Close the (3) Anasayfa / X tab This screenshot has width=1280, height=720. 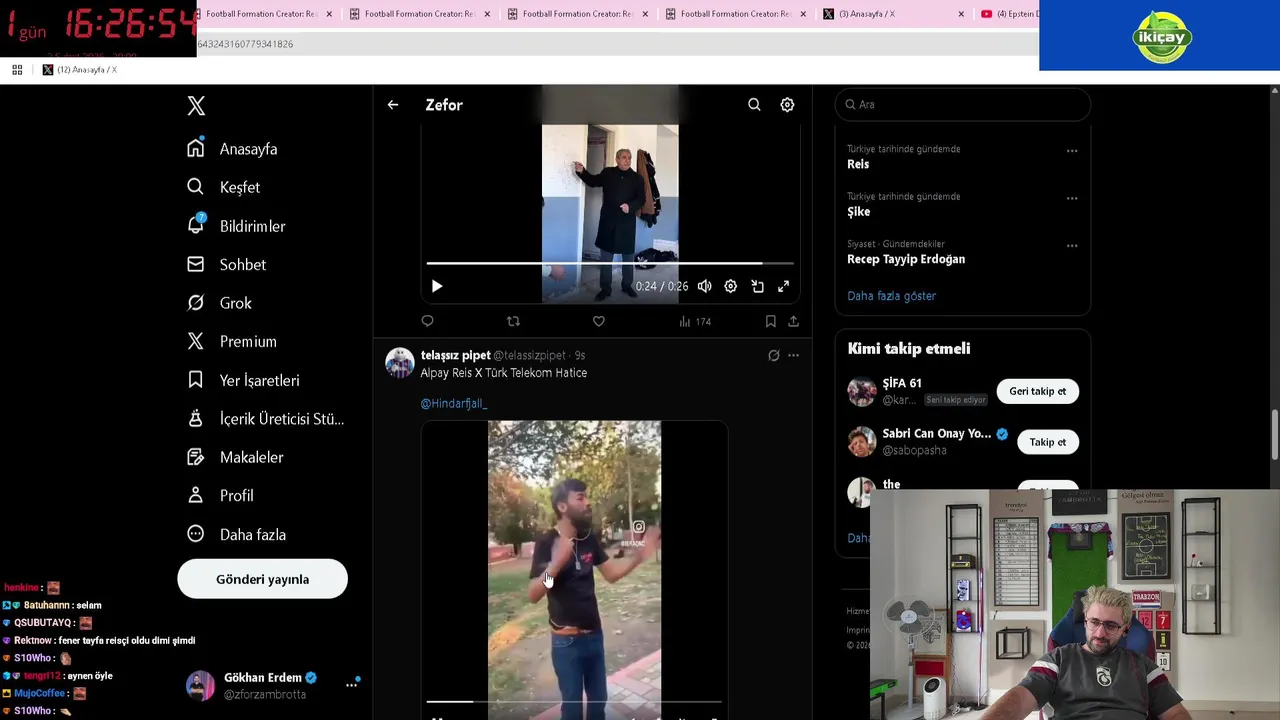coord(961,14)
